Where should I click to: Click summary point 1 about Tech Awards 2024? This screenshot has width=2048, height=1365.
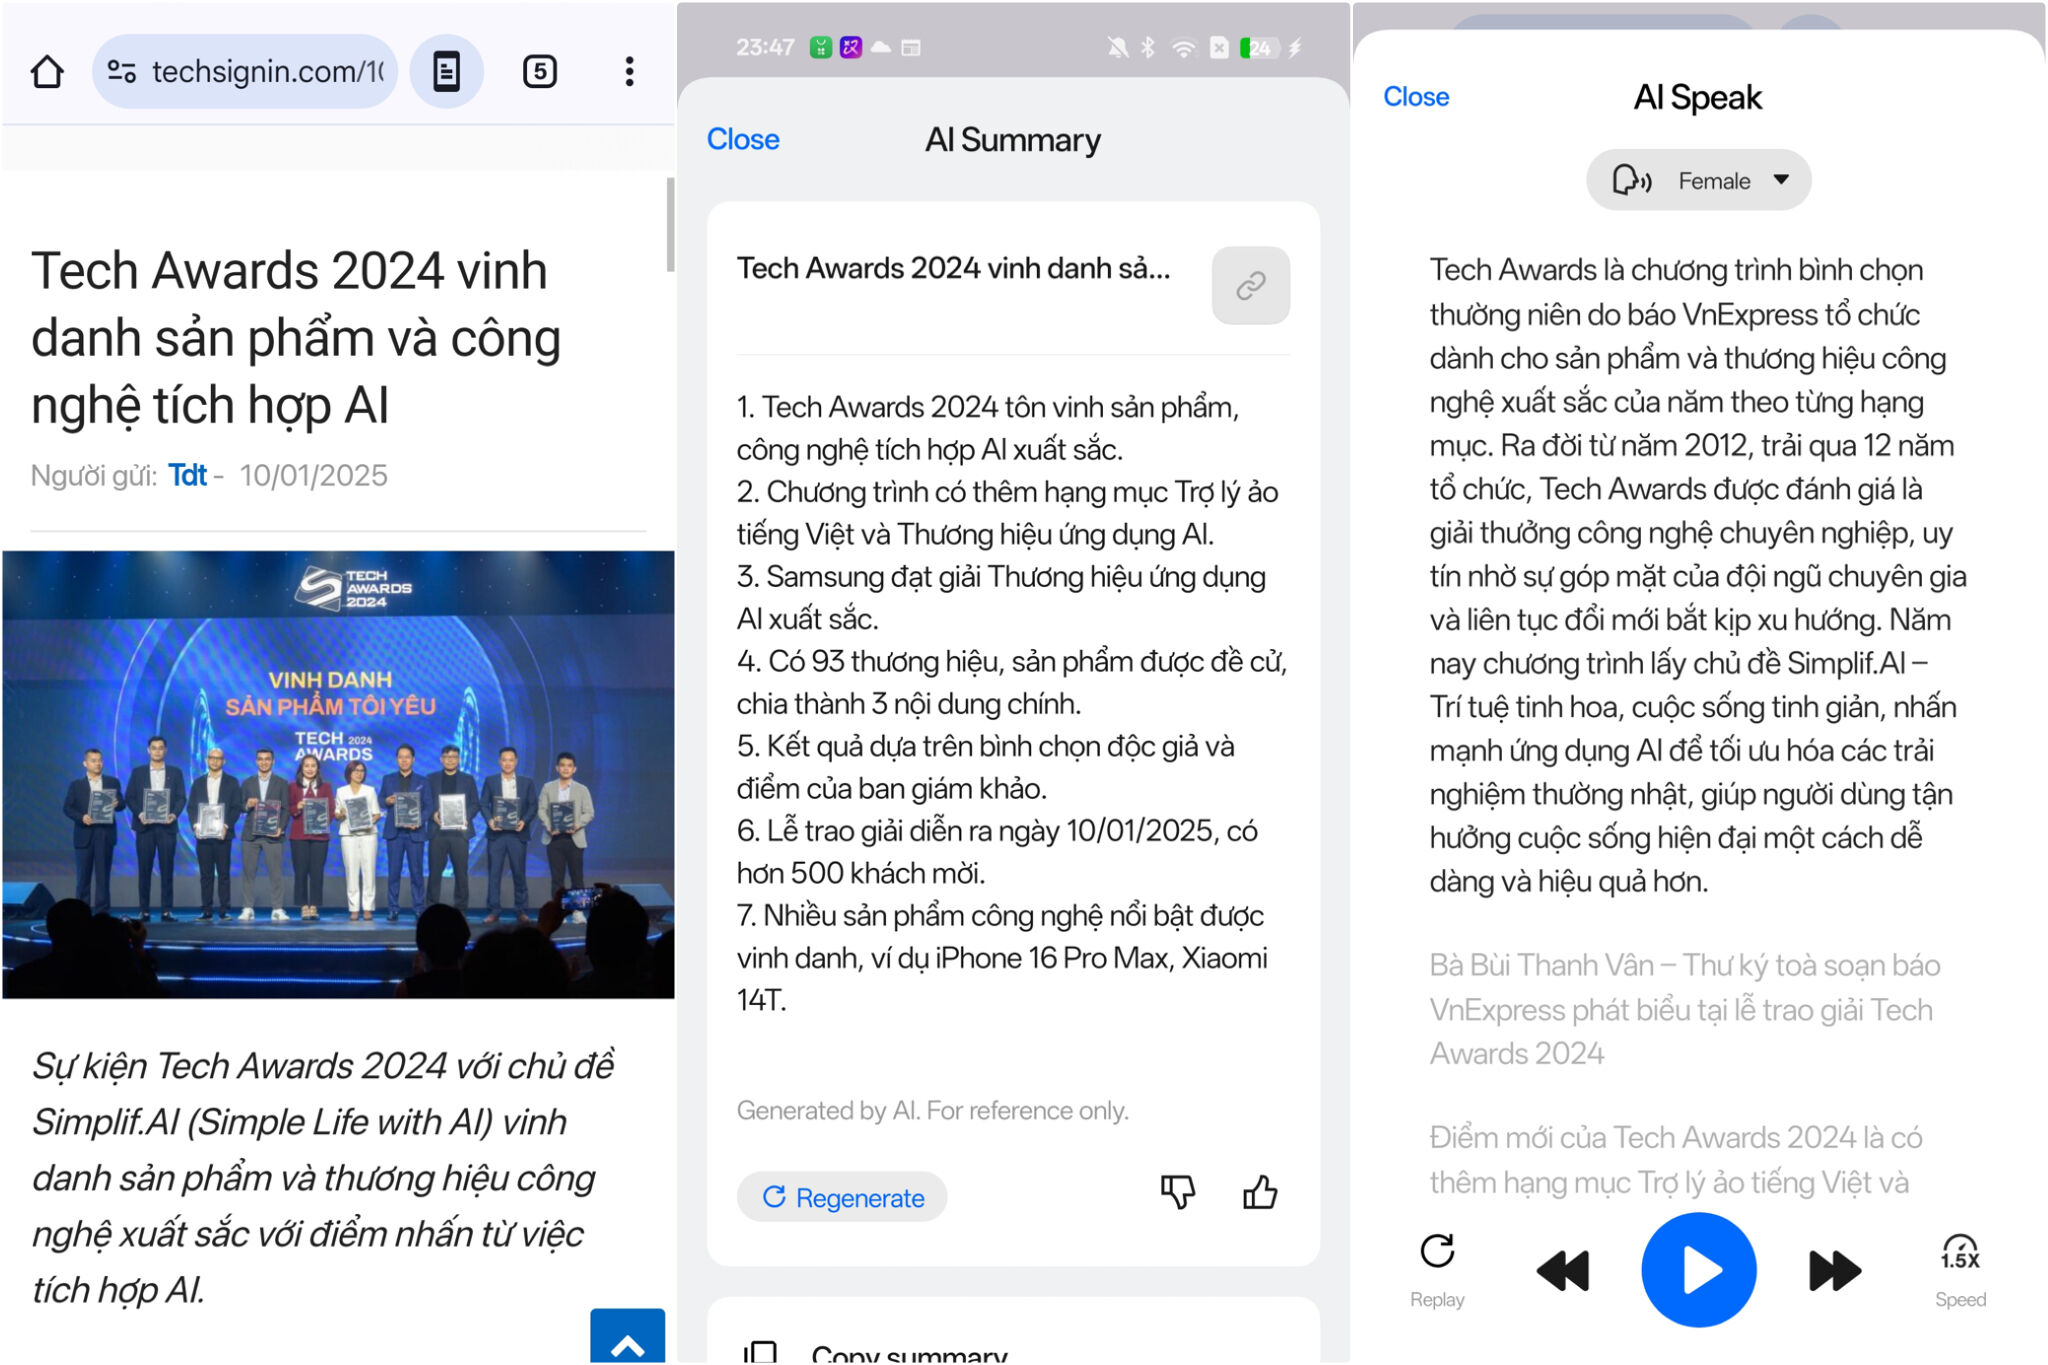tap(987, 428)
